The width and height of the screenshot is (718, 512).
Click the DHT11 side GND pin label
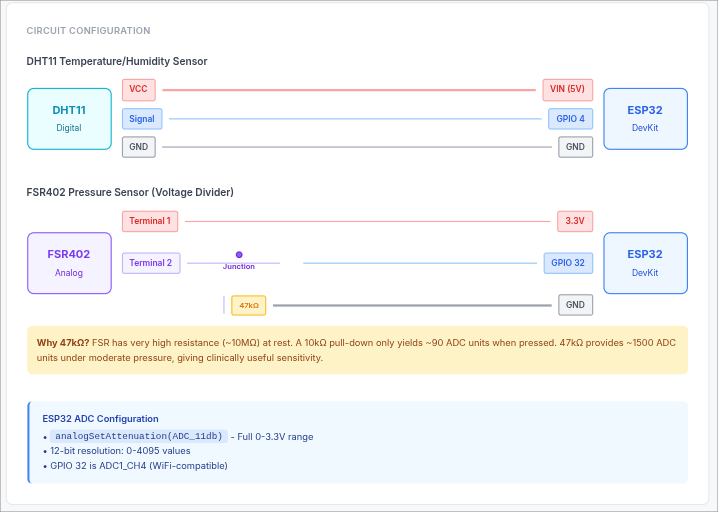click(x=139, y=147)
